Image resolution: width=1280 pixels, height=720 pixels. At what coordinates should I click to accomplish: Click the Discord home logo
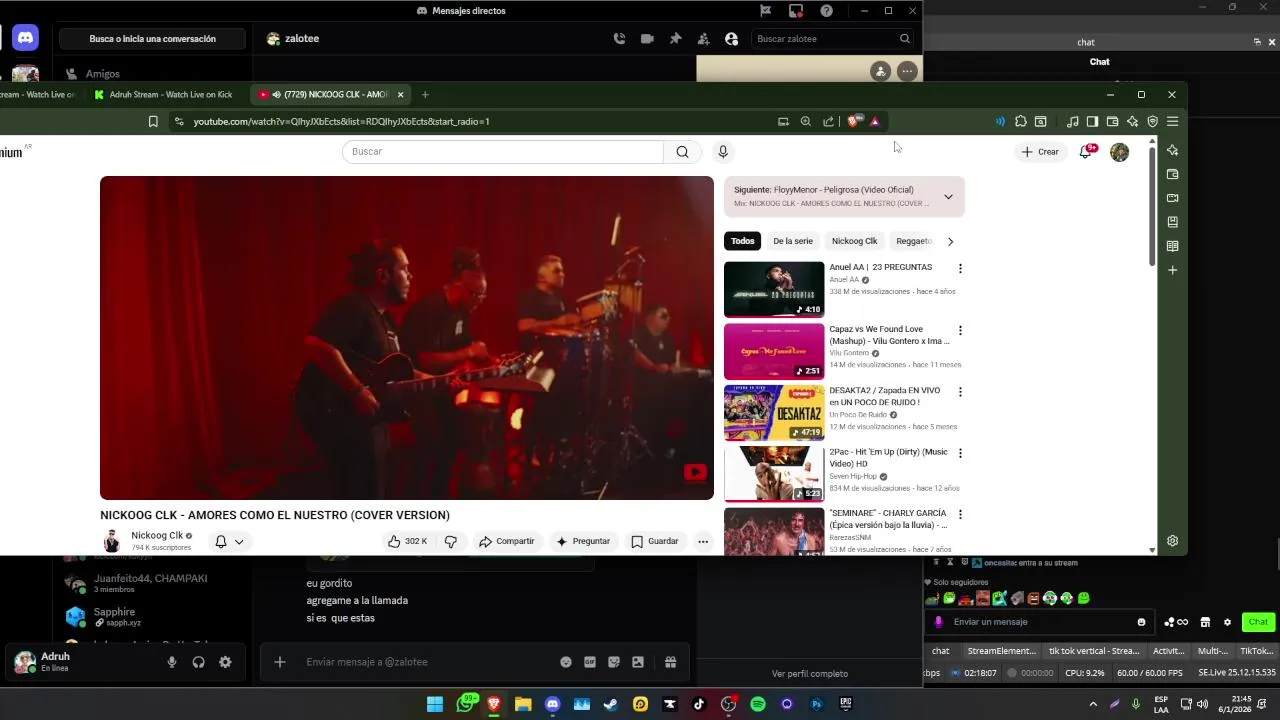pos(25,38)
